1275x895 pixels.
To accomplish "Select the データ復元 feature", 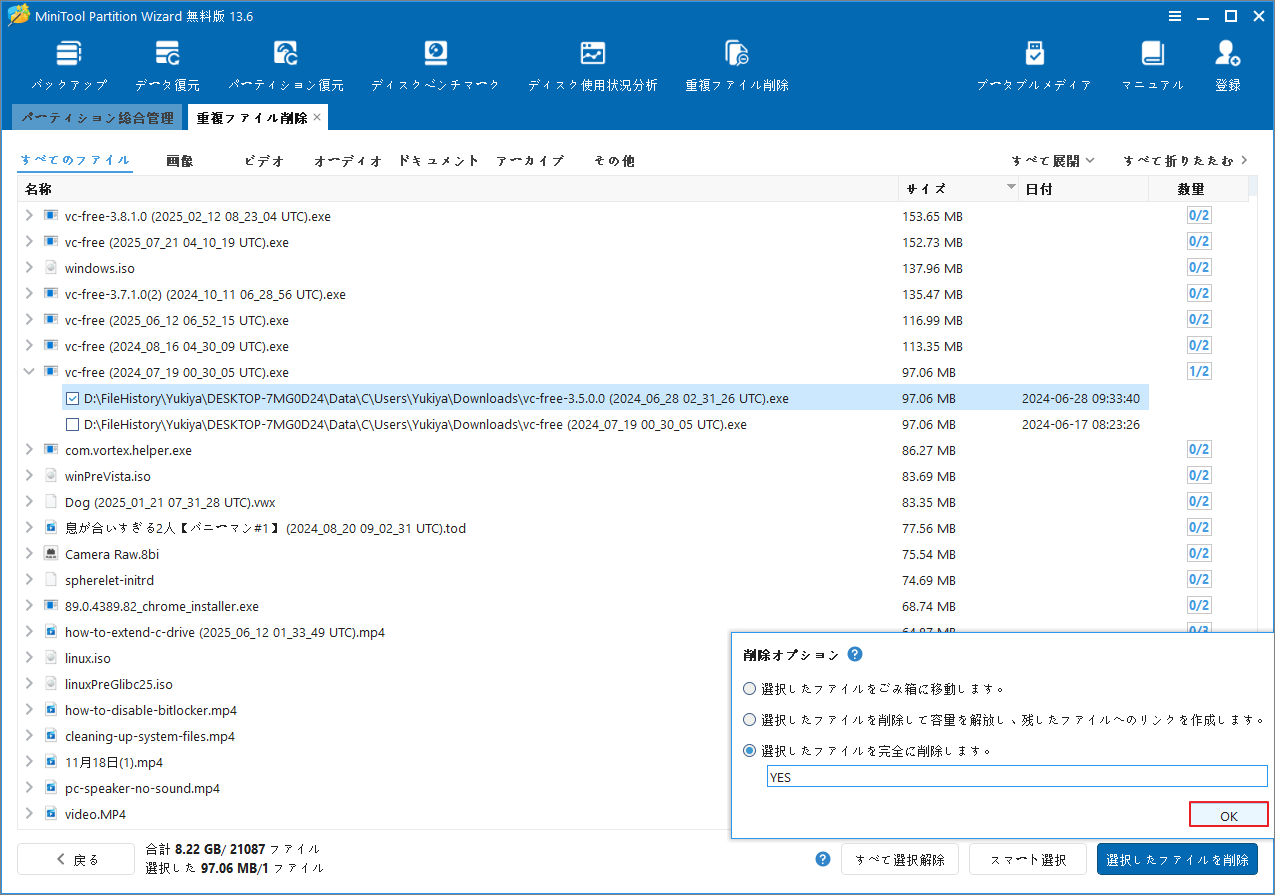I will (x=166, y=62).
